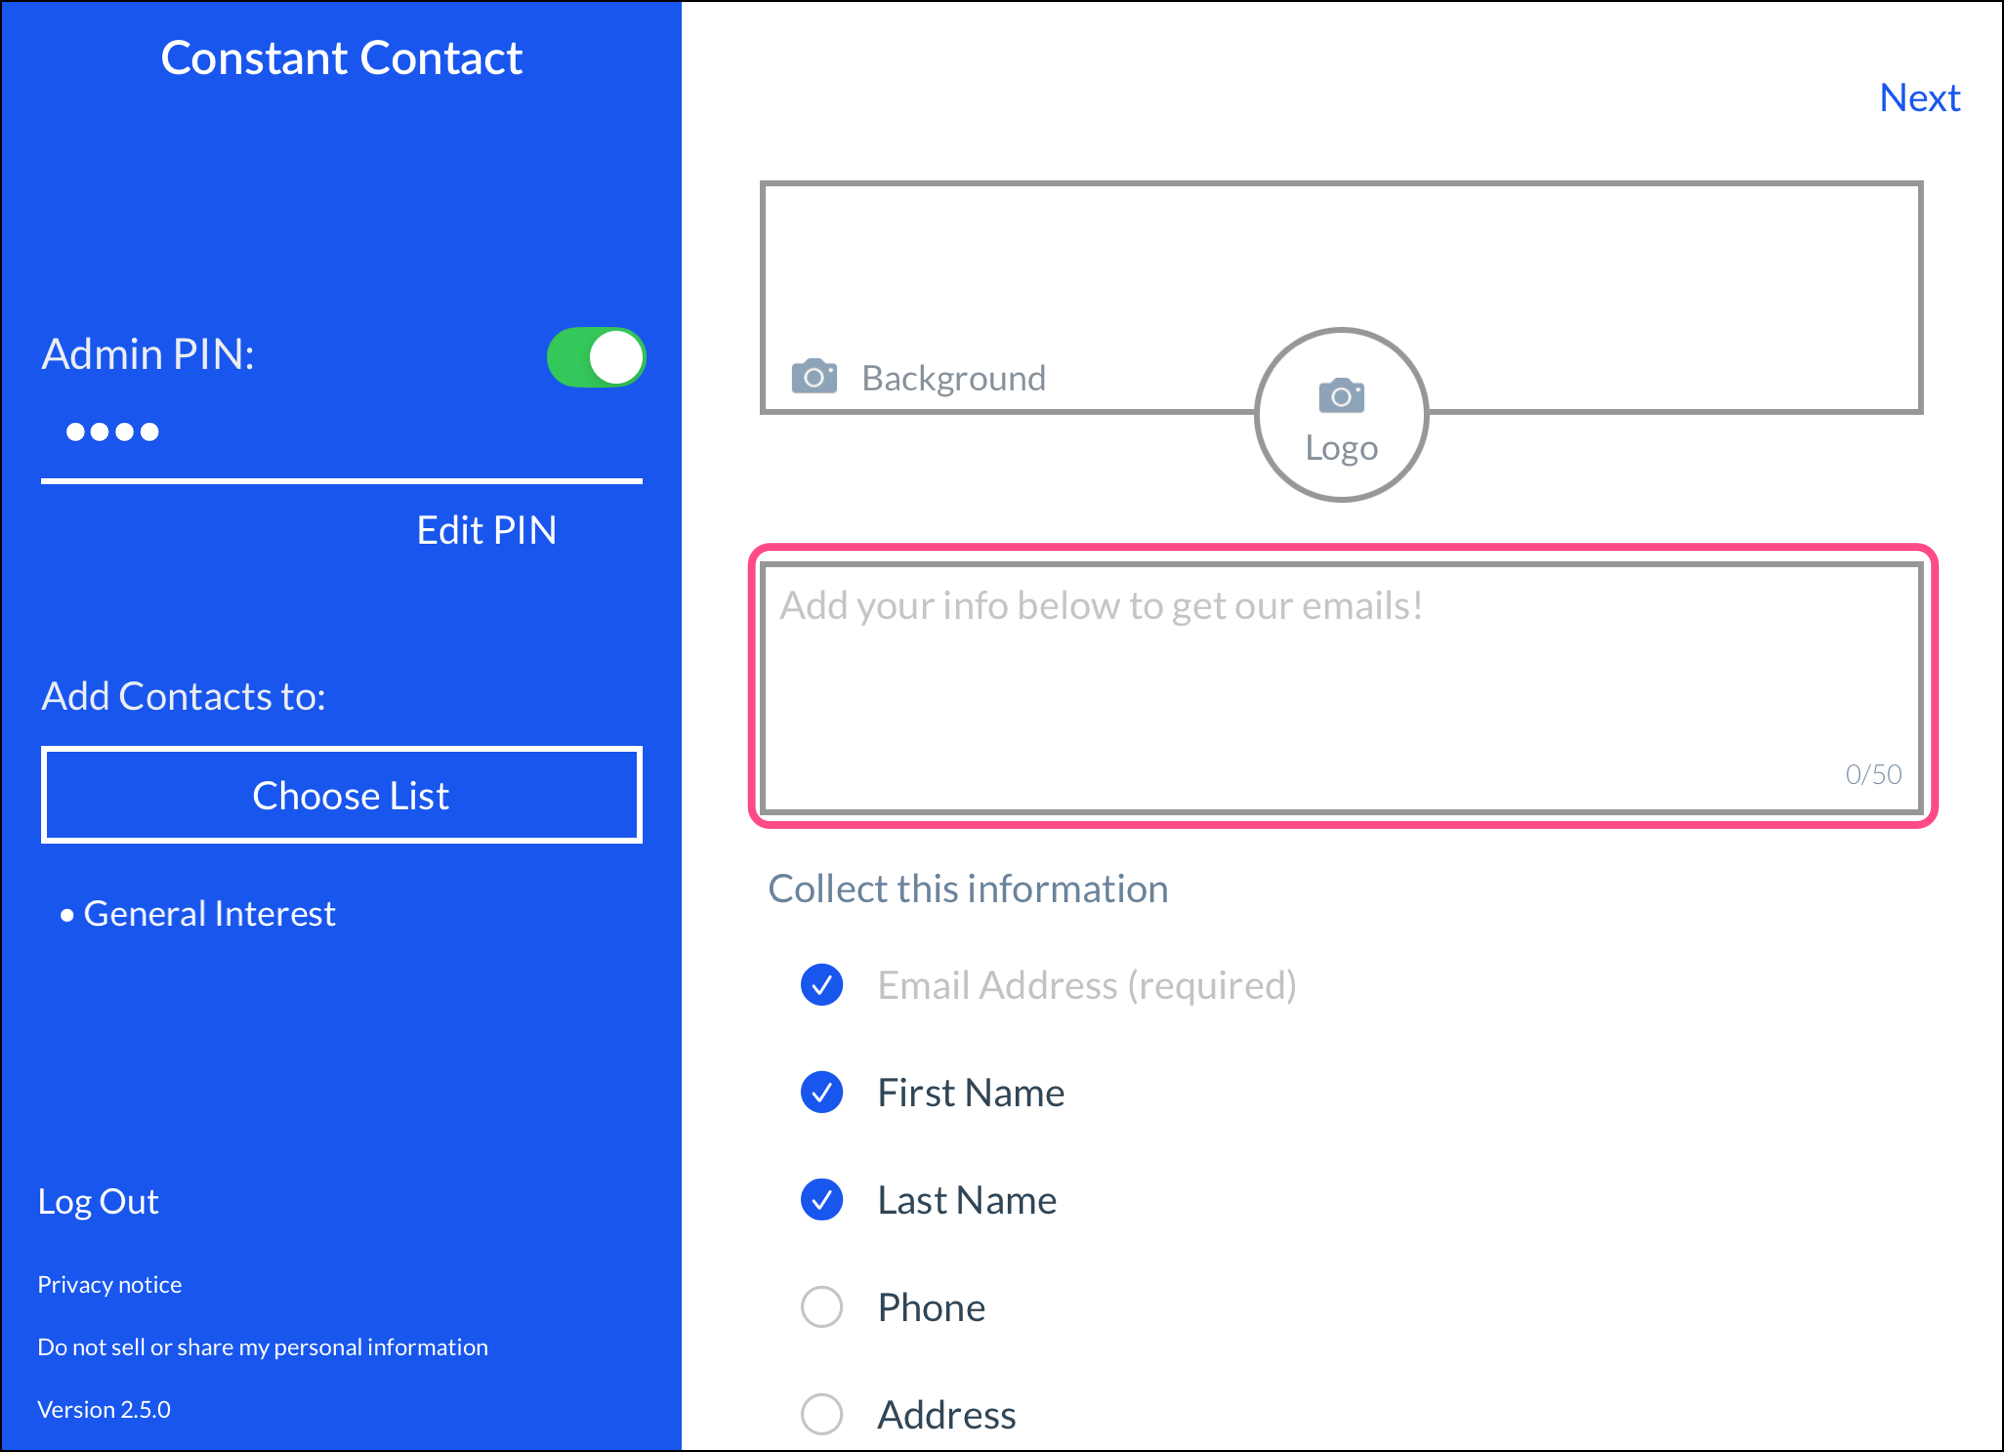2004x1452 pixels.
Task: Click the First Name label
Action: 970,1092
